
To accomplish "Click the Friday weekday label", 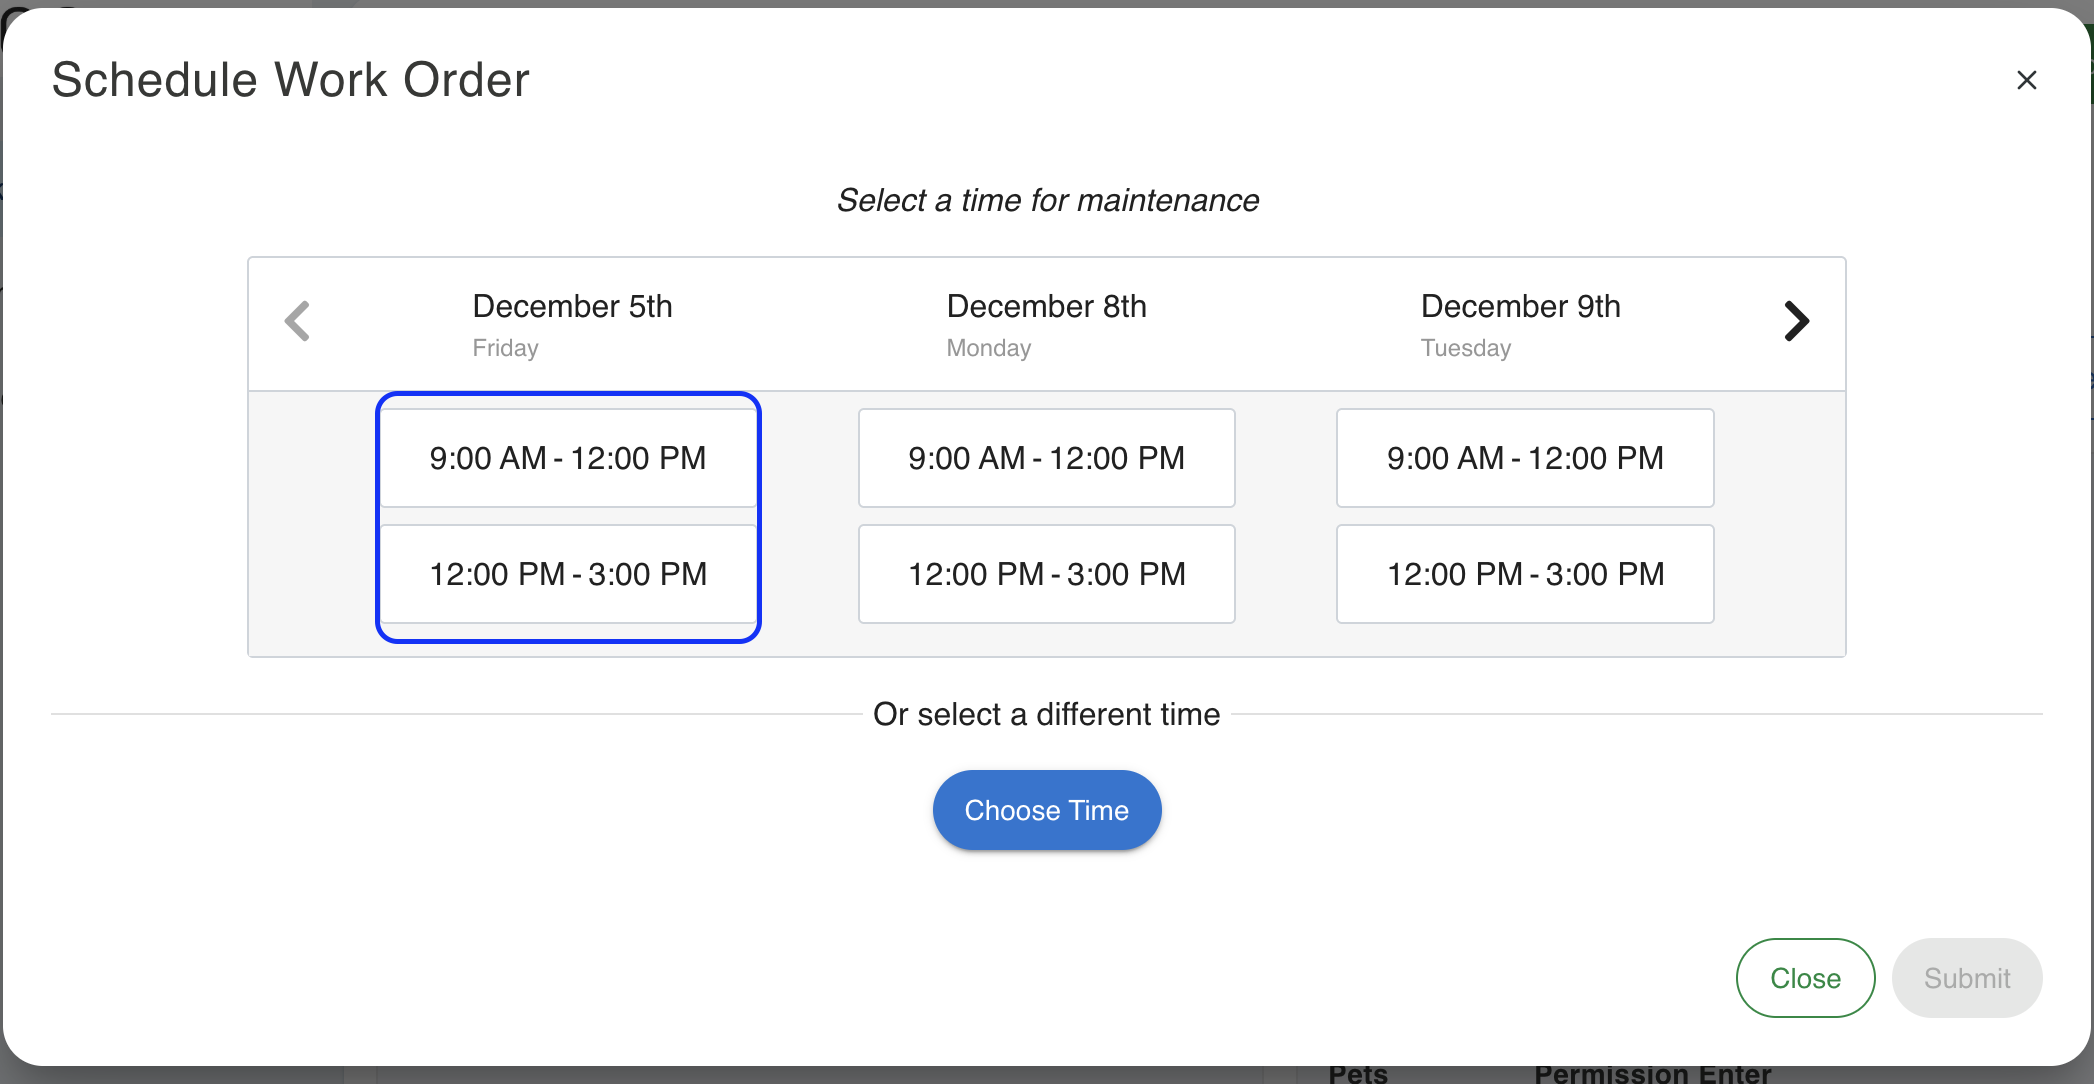I will point(505,348).
